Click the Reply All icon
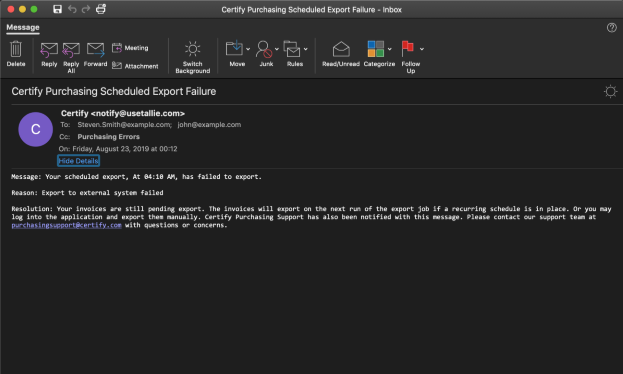 pyautogui.click(x=71, y=57)
